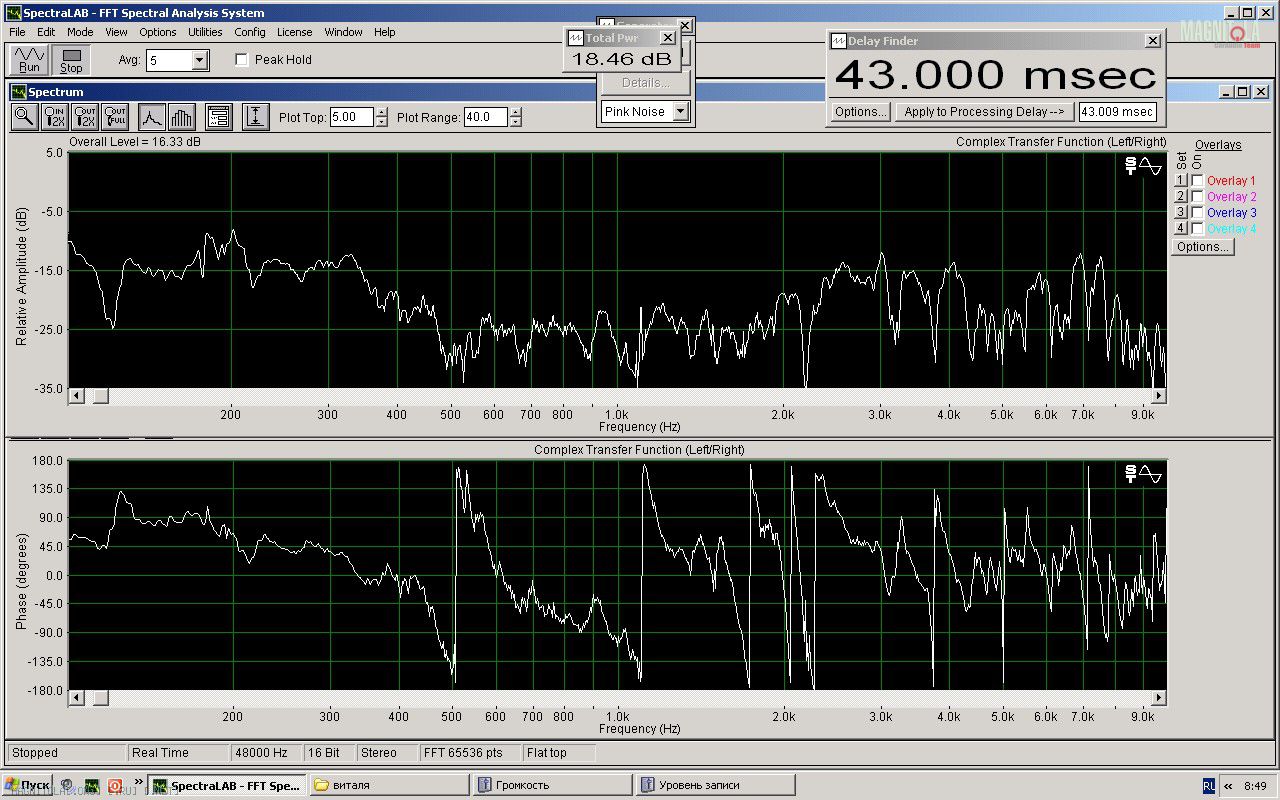This screenshot has width=1280, height=800.
Task: Turn on Overlay 4 checkbox
Action: click(x=1197, y=229)
